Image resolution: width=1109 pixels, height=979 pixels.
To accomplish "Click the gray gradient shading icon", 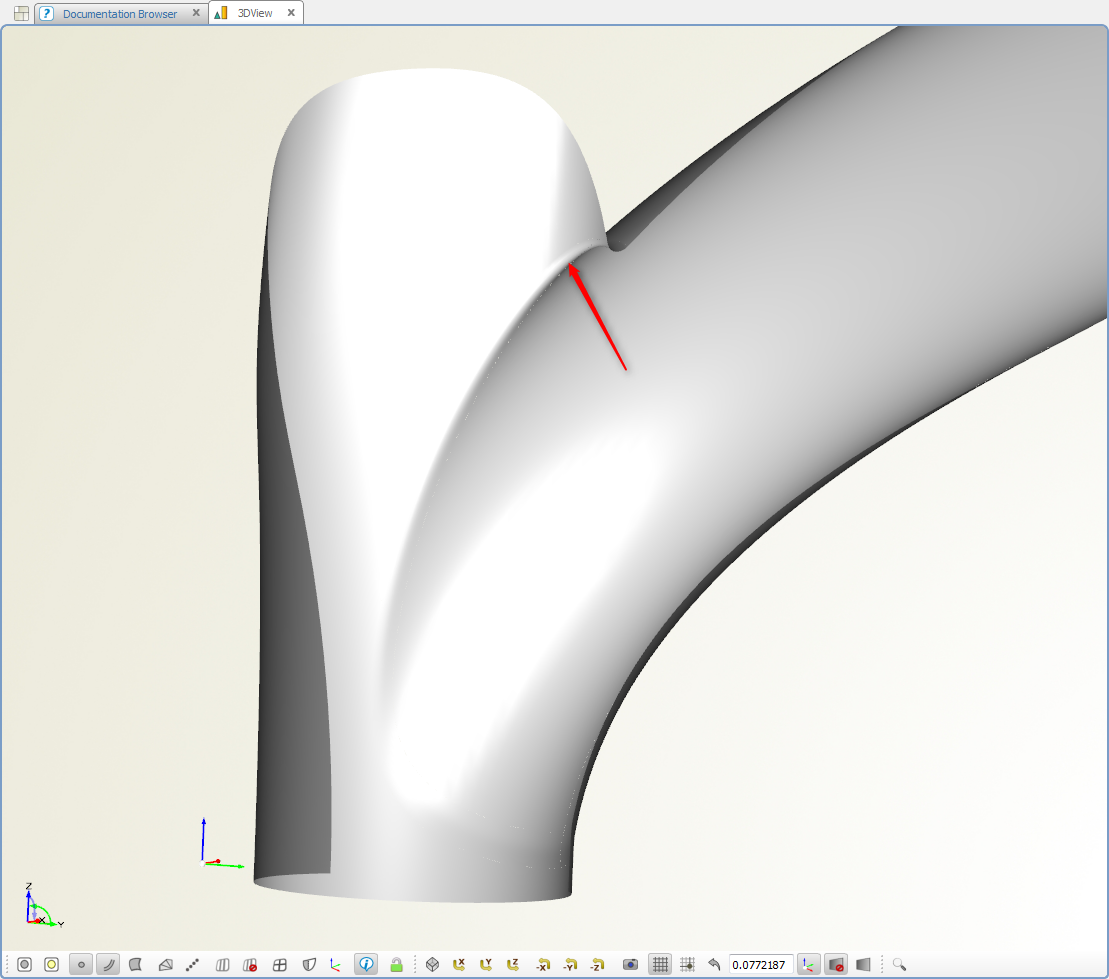I will coord(863,964).
